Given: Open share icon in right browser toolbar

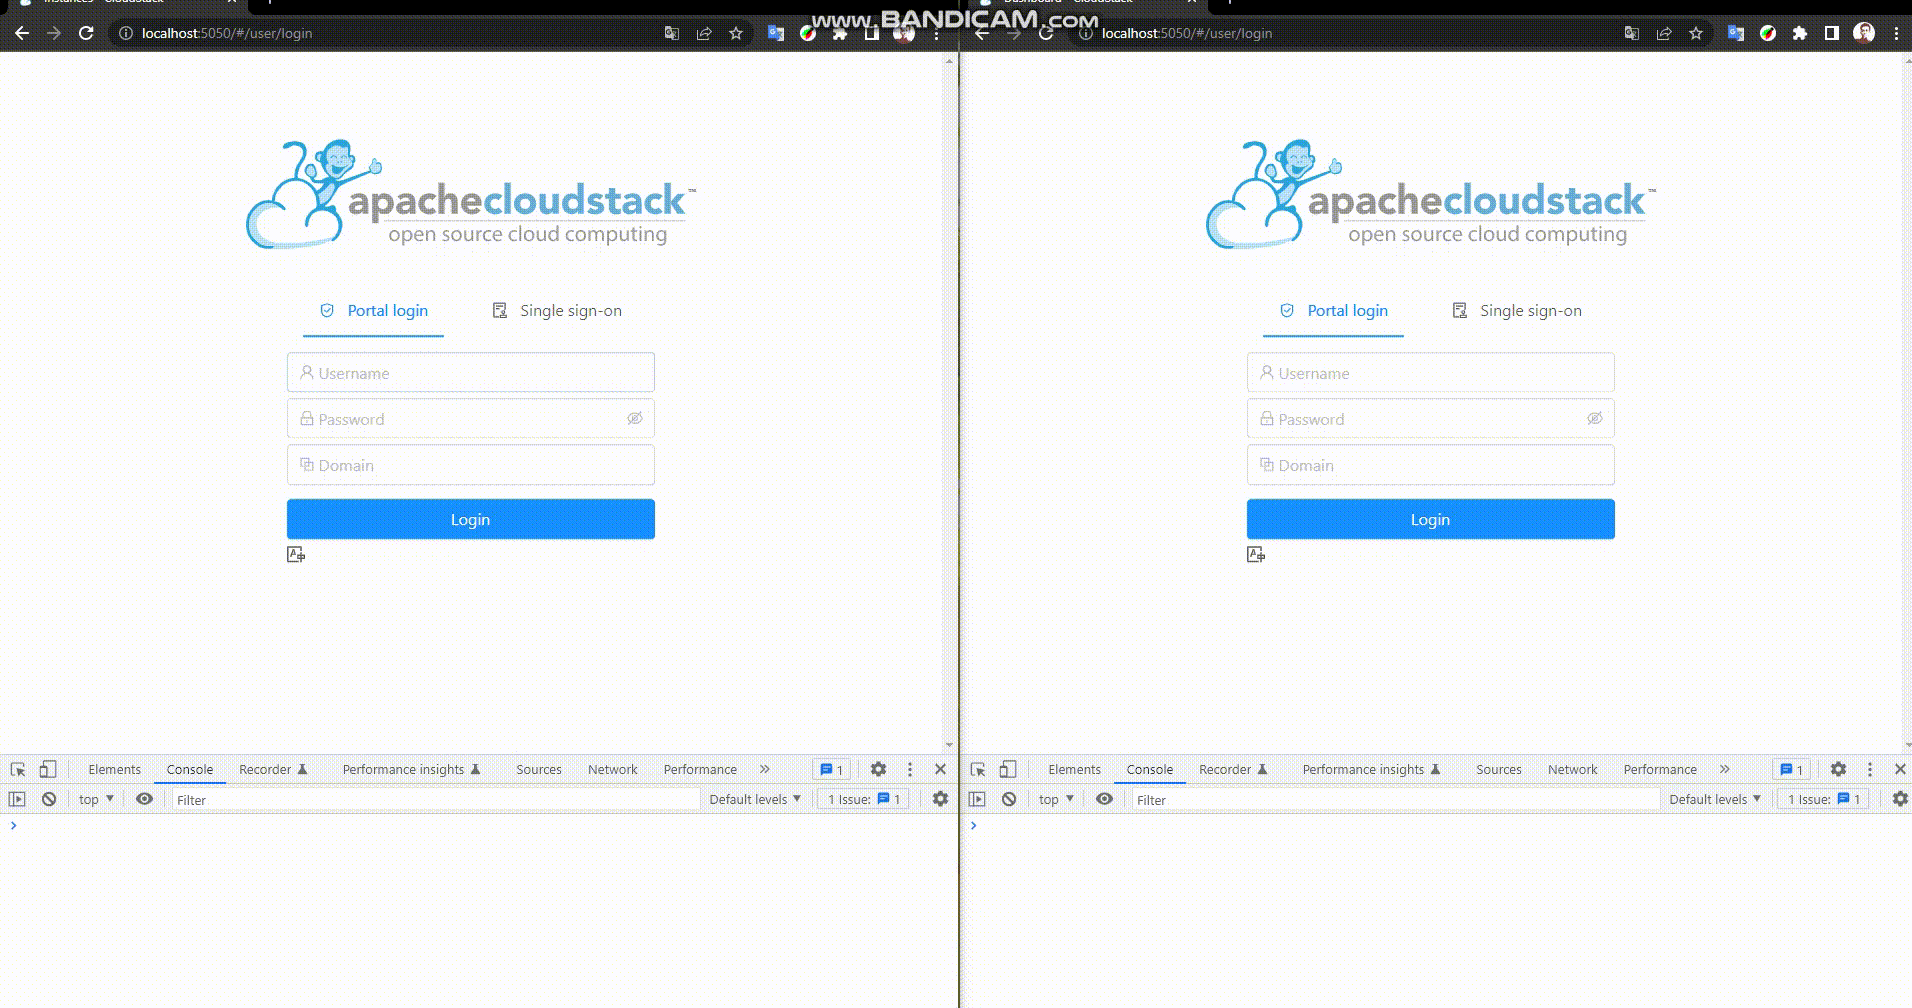Looking at the screenshot, I should pyautogui.click(x=1664, y=33).
